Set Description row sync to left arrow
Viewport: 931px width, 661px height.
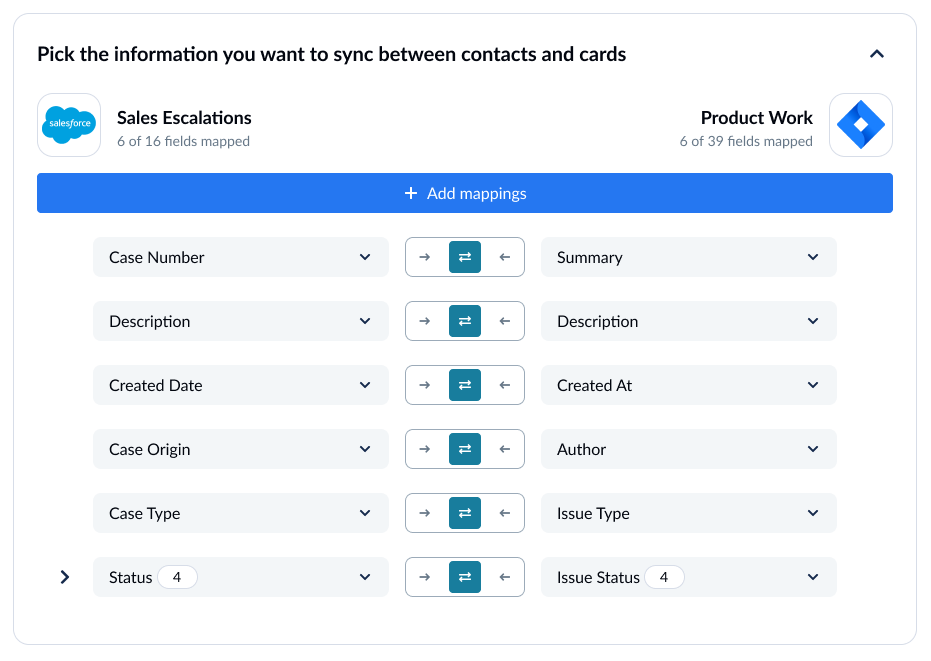505,321
